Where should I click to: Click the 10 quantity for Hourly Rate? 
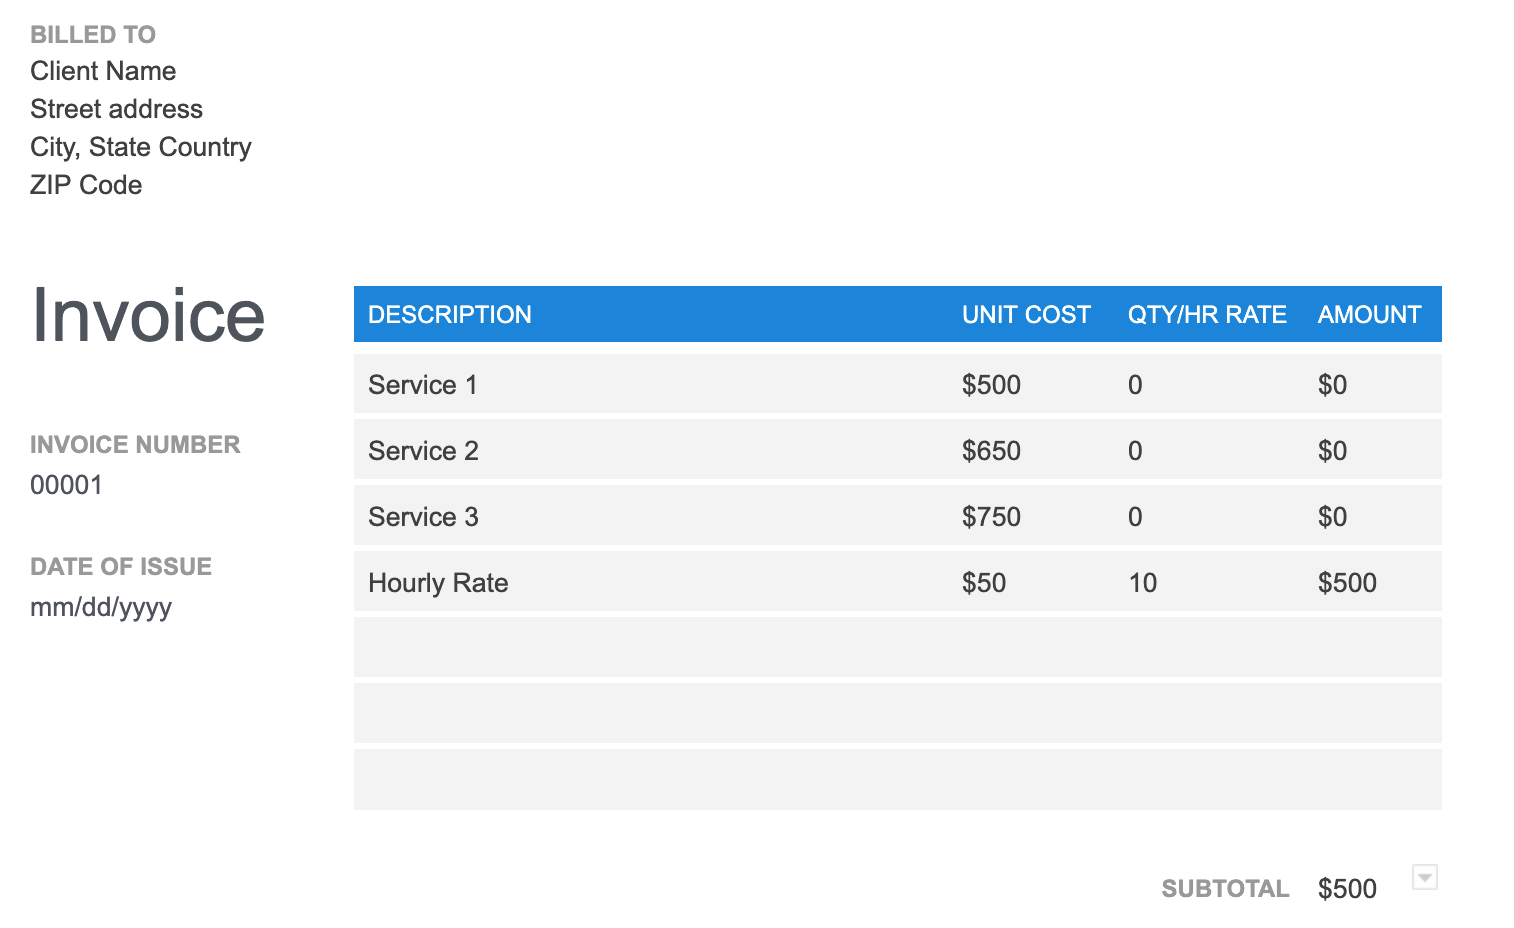coord(1143,582)
